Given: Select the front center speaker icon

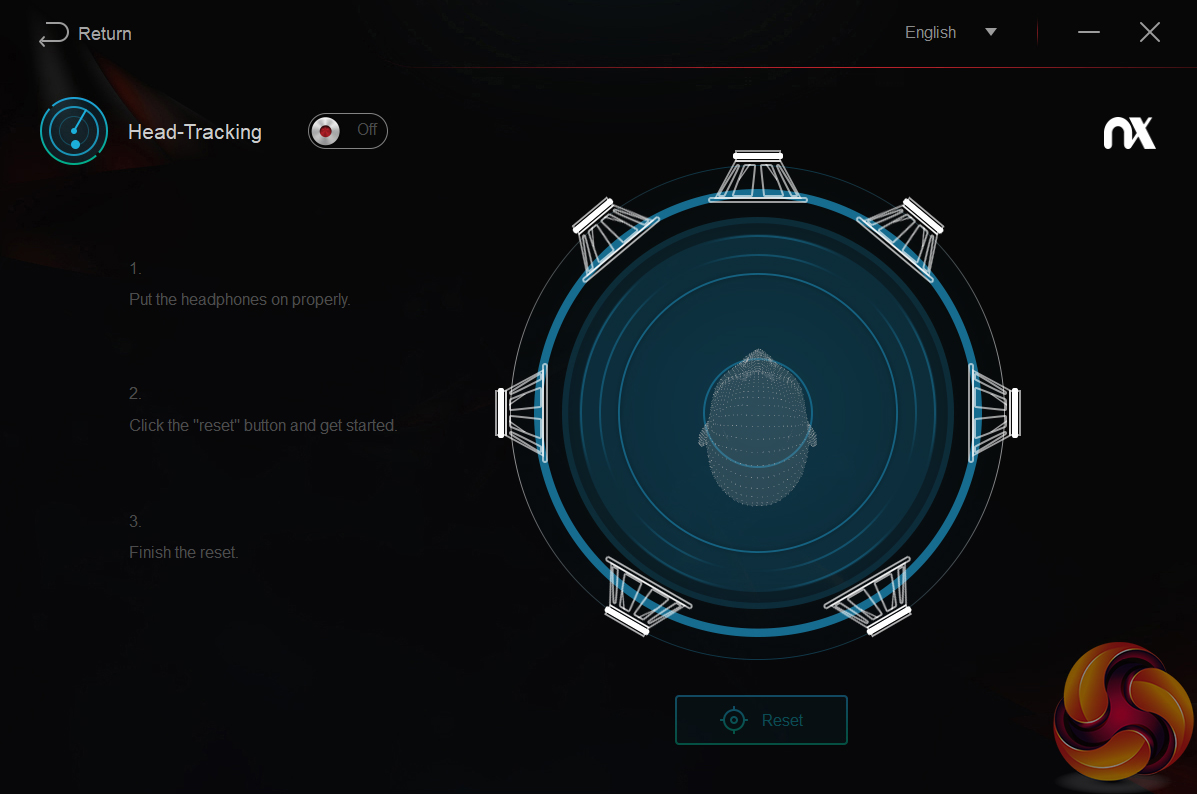Looking at the screenshot, I should point(757,176).
